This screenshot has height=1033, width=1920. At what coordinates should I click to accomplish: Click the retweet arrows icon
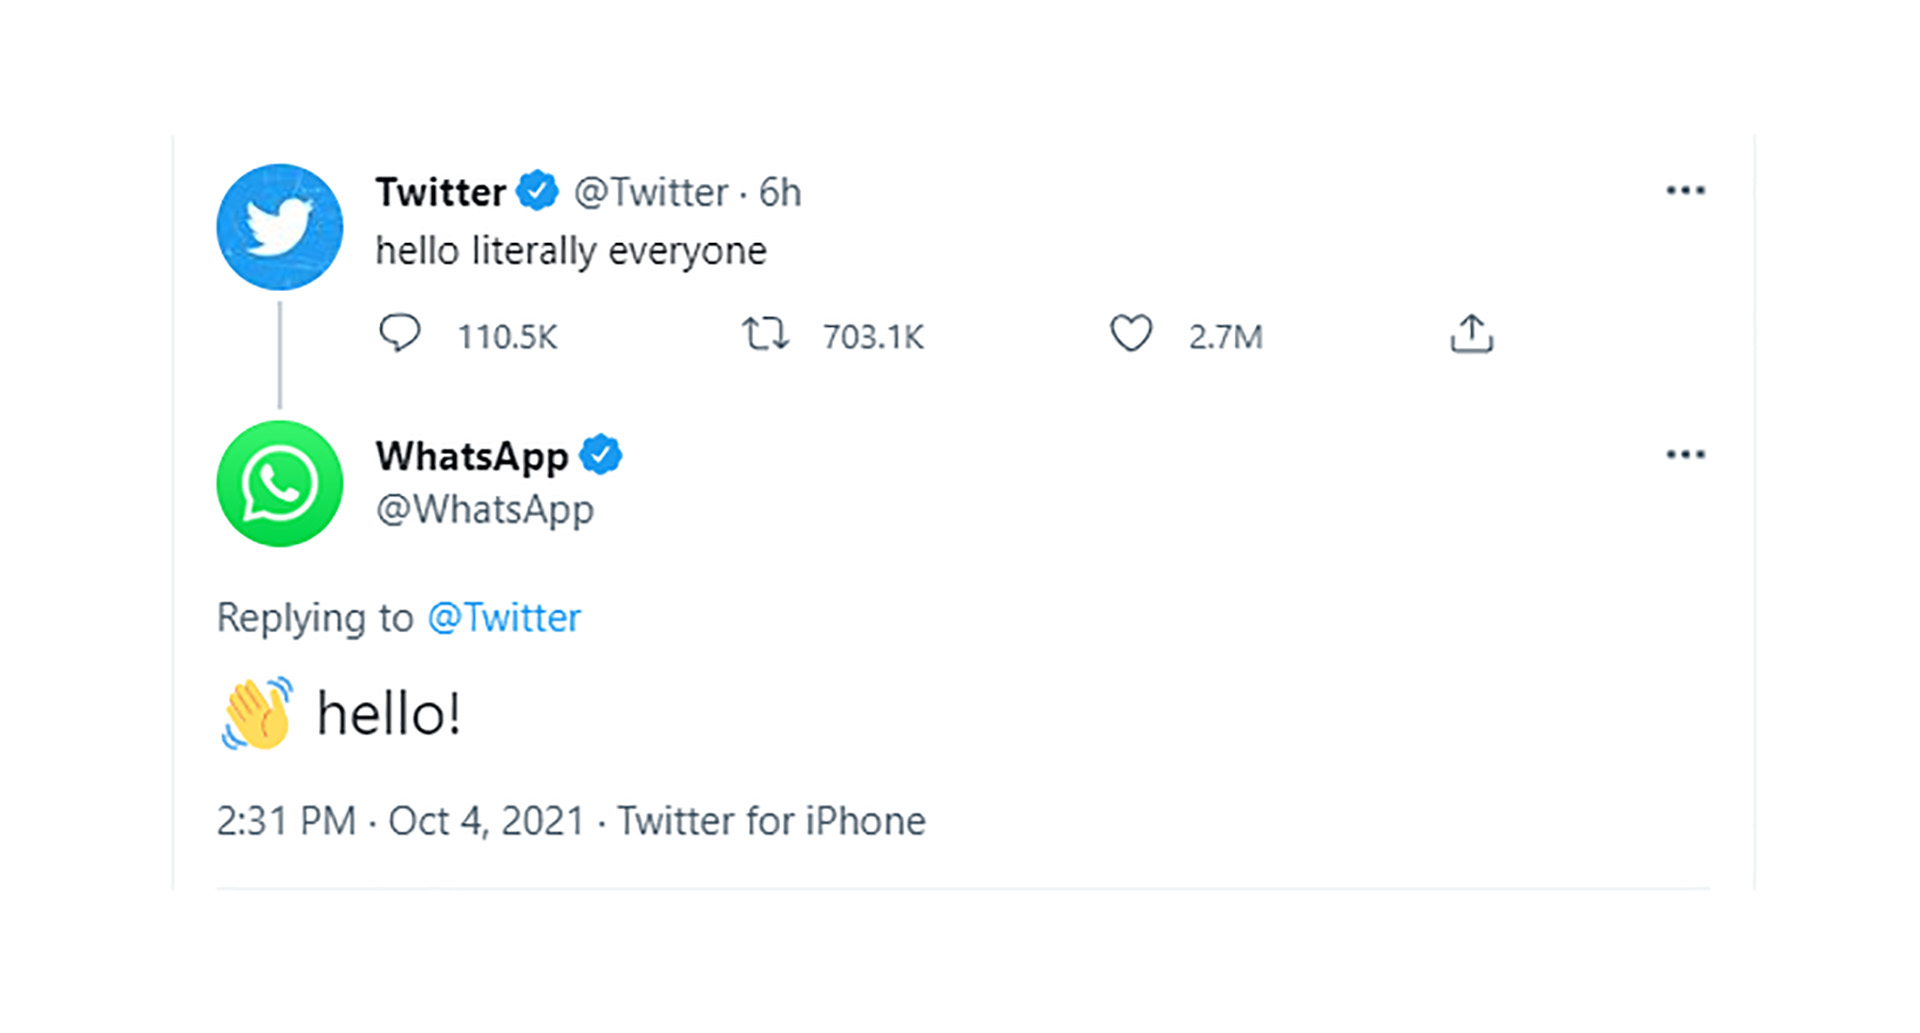click(x=765, y=334)
